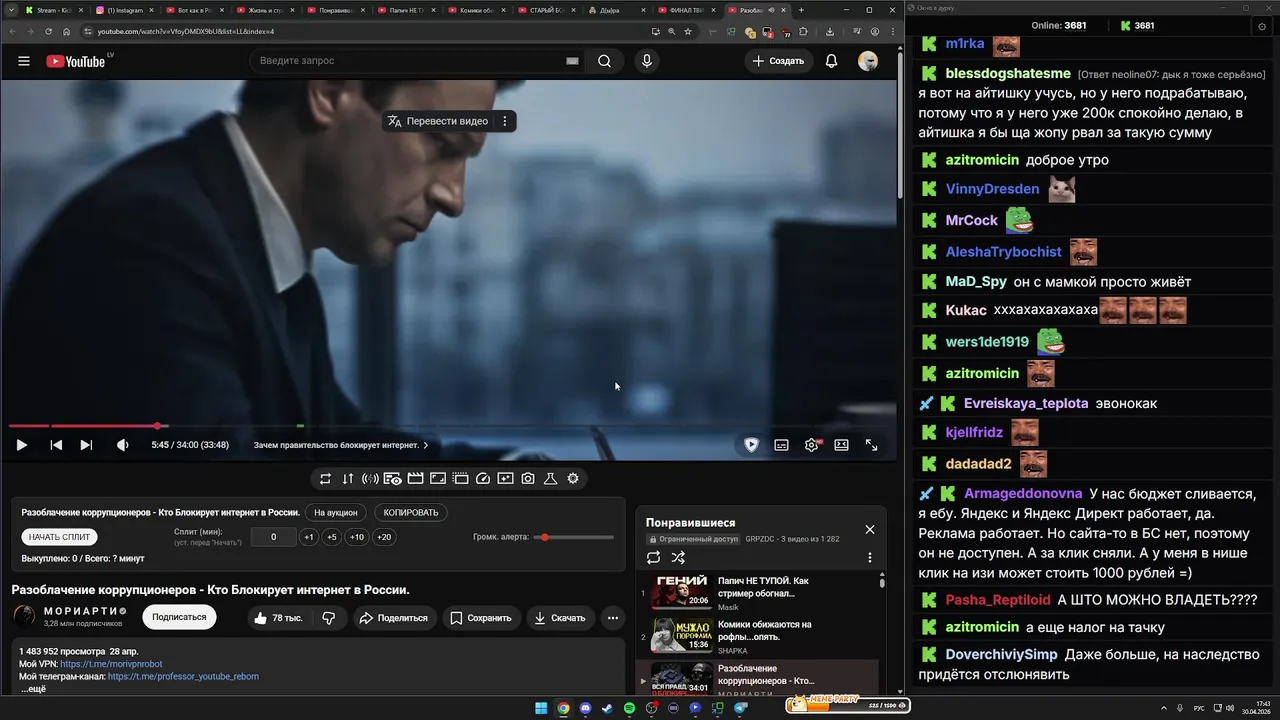Viewport: 1280px width, 720px height.
Task: Open the t.me/professor_youtube_reborn link
Action: pos(183,677)
